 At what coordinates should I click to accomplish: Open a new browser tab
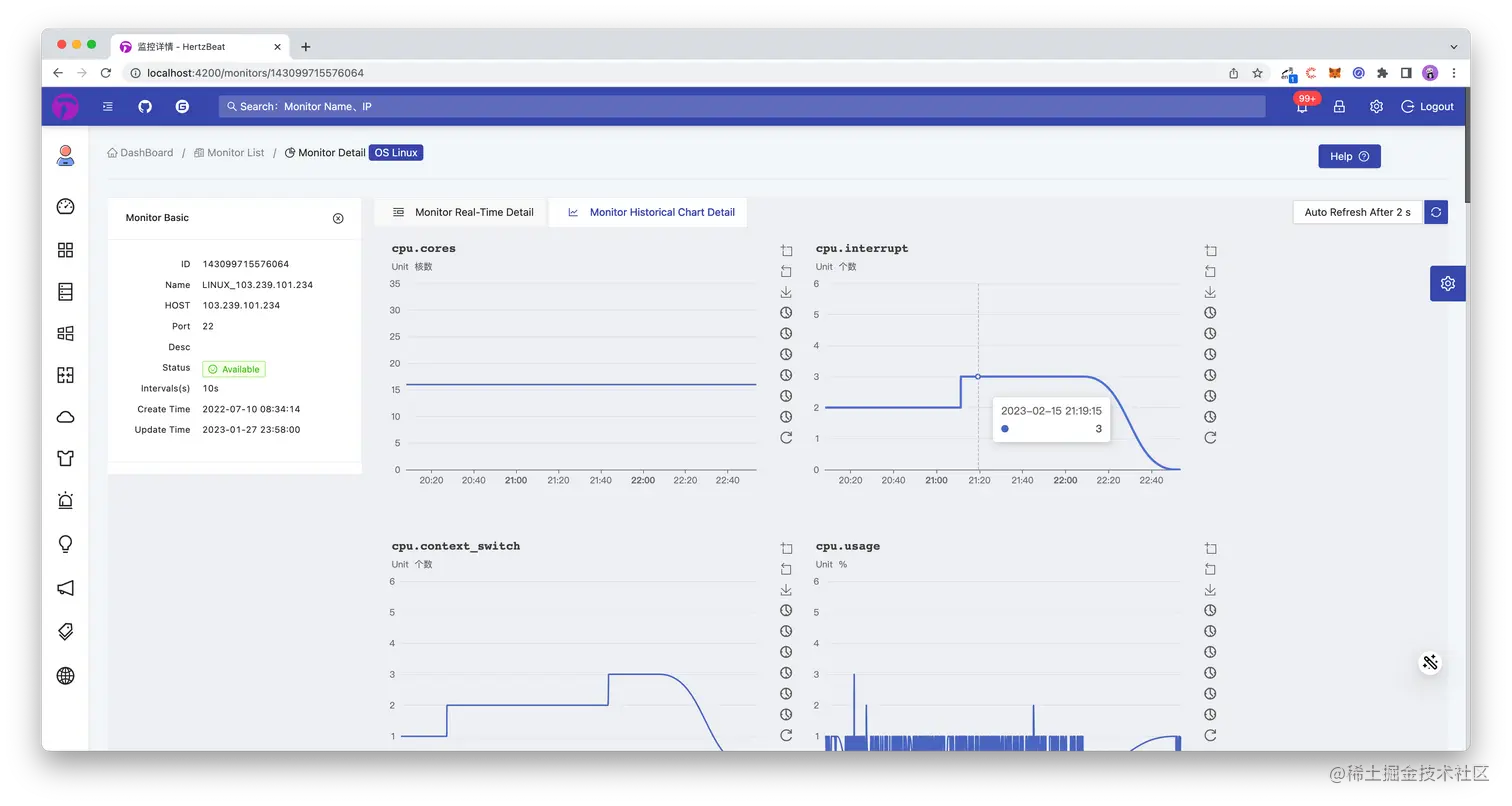pos(306,47)
